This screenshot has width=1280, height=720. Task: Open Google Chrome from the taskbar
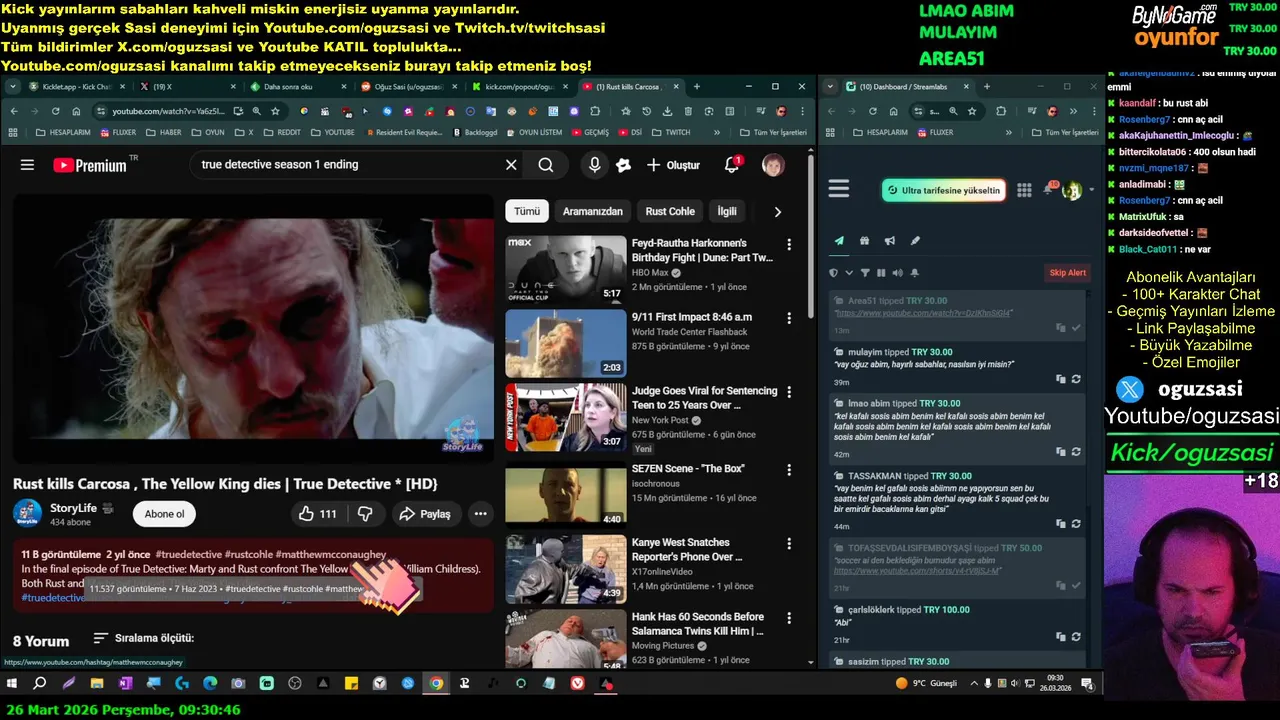436,683
